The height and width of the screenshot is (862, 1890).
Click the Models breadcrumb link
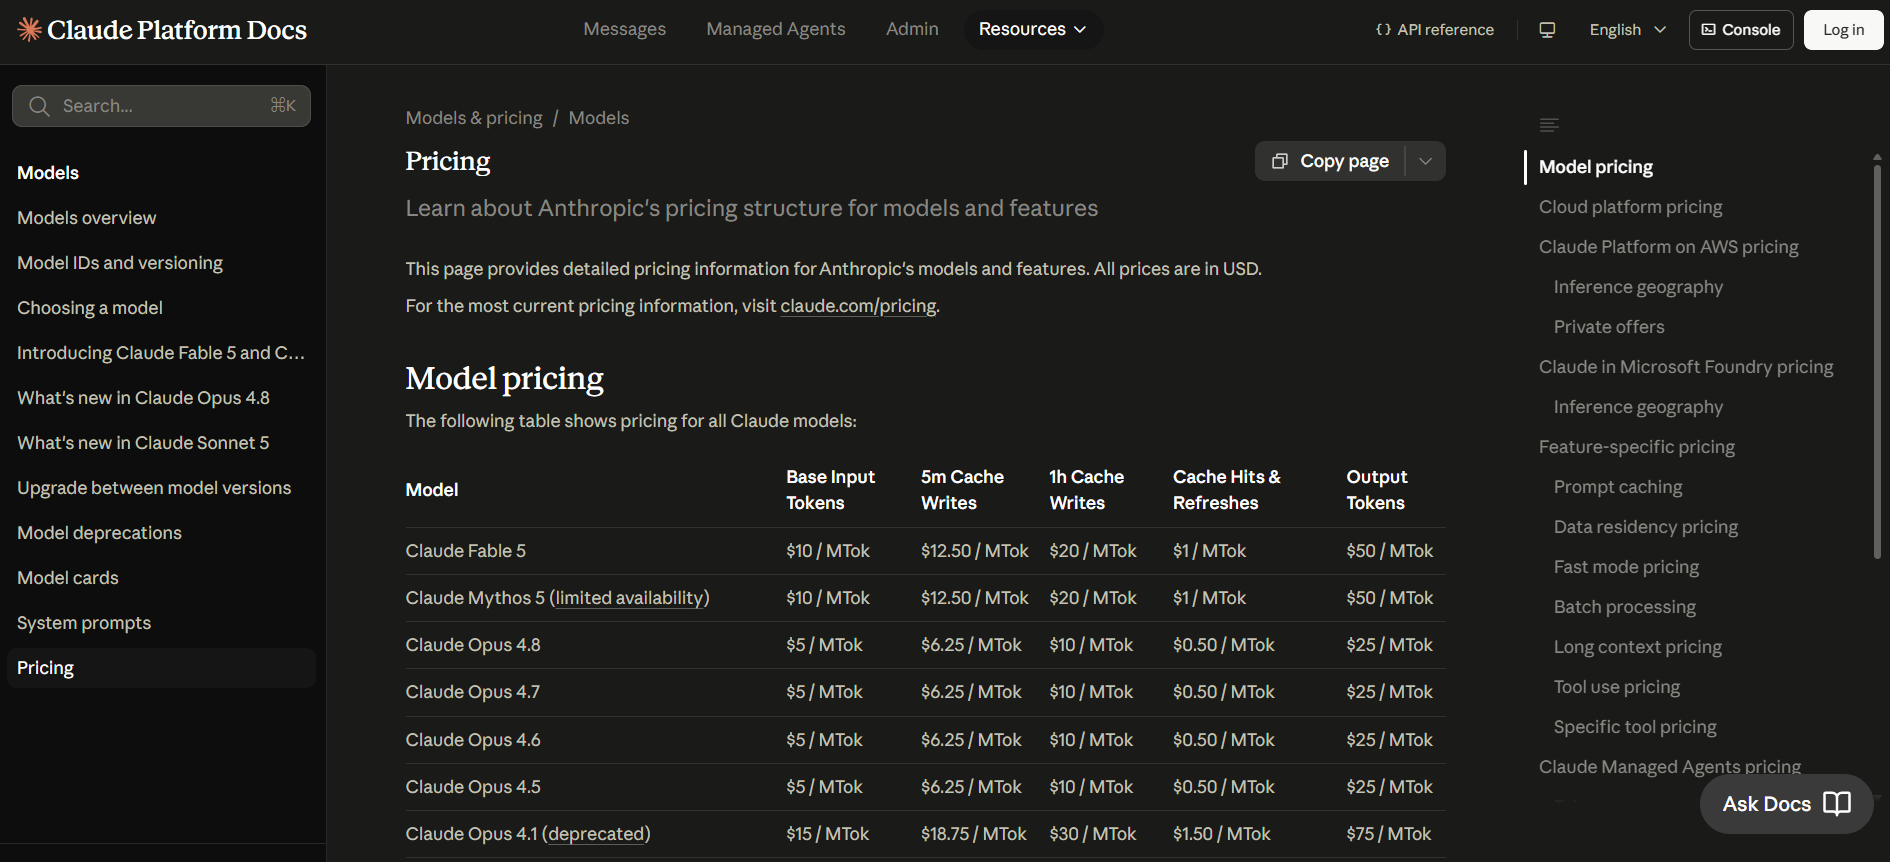[599, 118]
